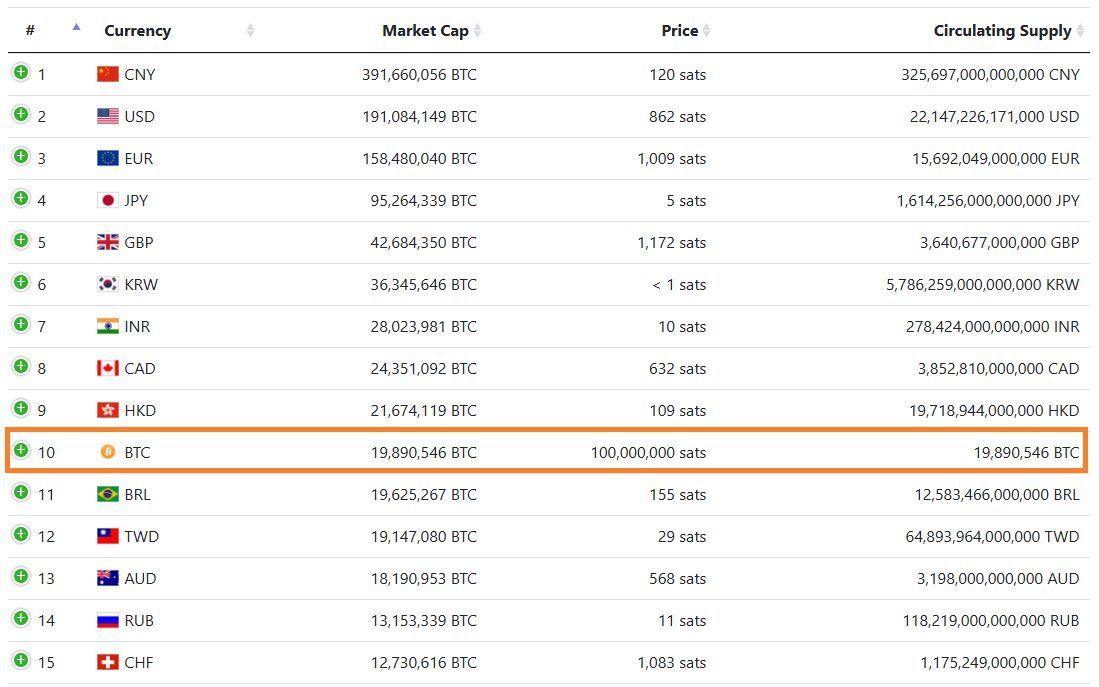Click the Brazil flag icon
The width and height of the screenshot is (1099, 687).
pyautogui.click(x=107, y=494)
